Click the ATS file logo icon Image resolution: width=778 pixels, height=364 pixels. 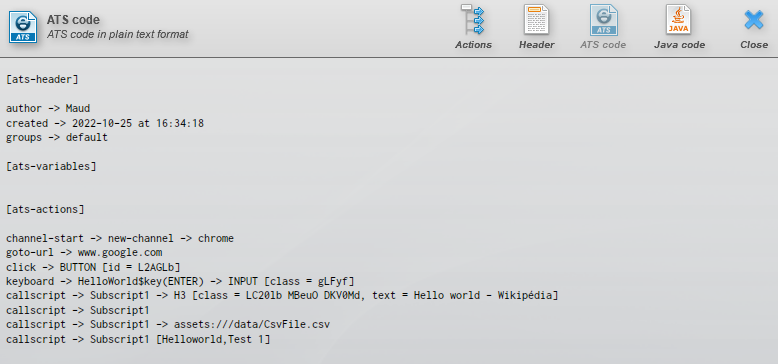pyautogui.click(x=23, y=27)
